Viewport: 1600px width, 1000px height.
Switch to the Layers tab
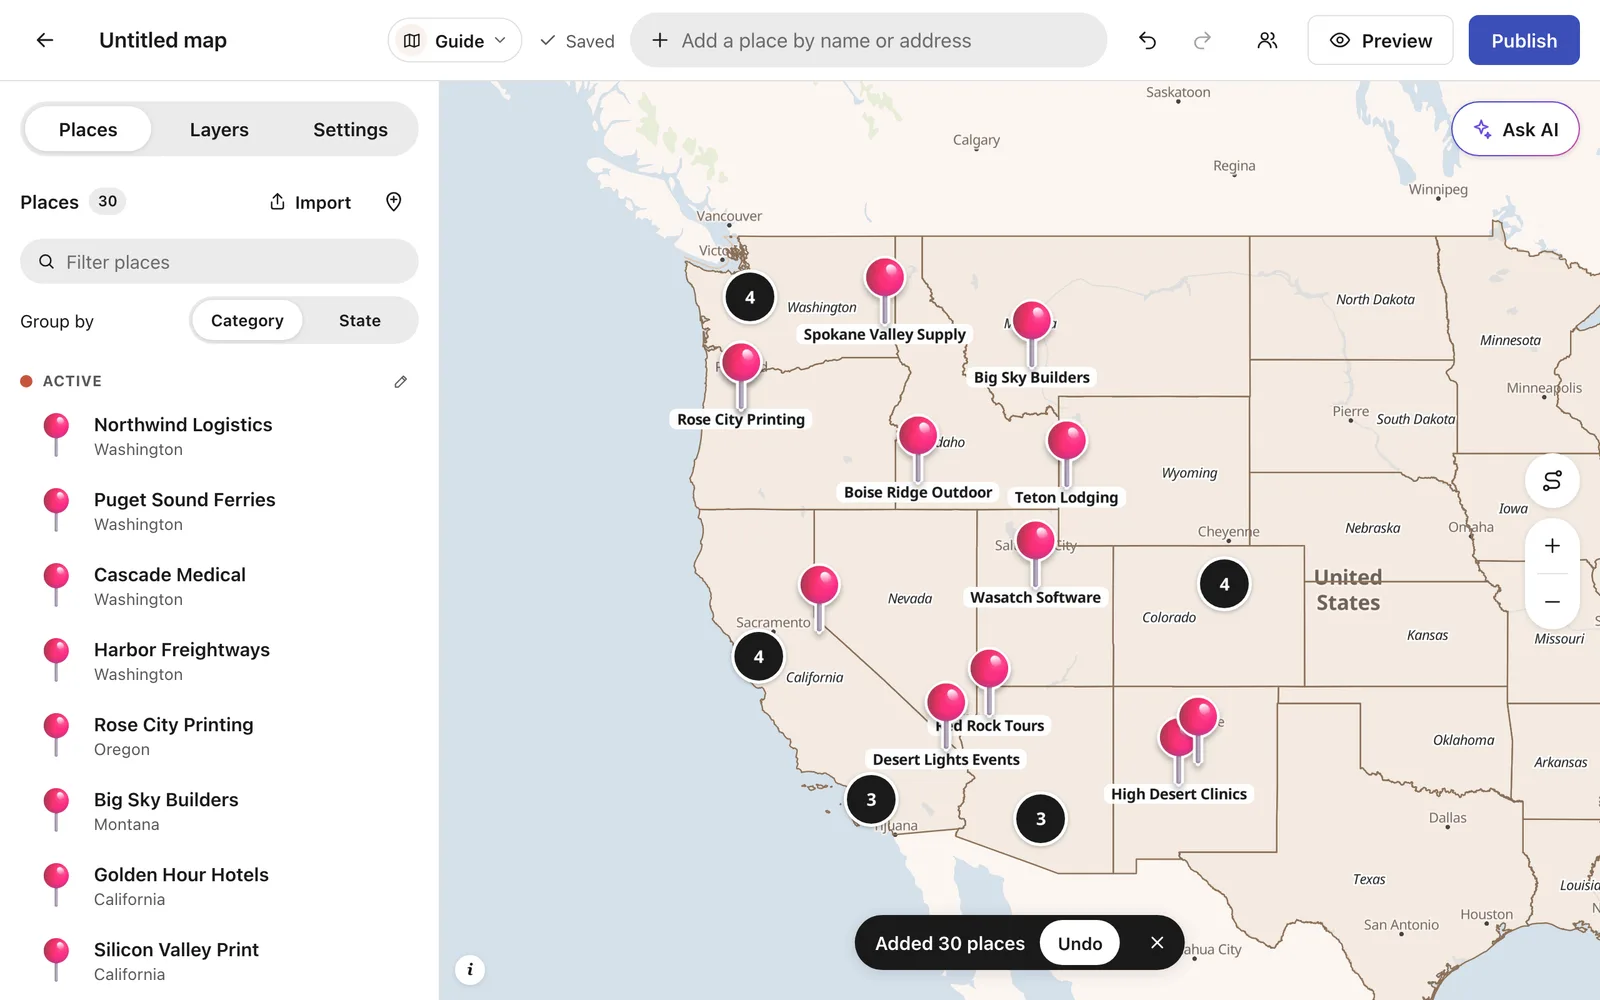[x=219, y=129]
